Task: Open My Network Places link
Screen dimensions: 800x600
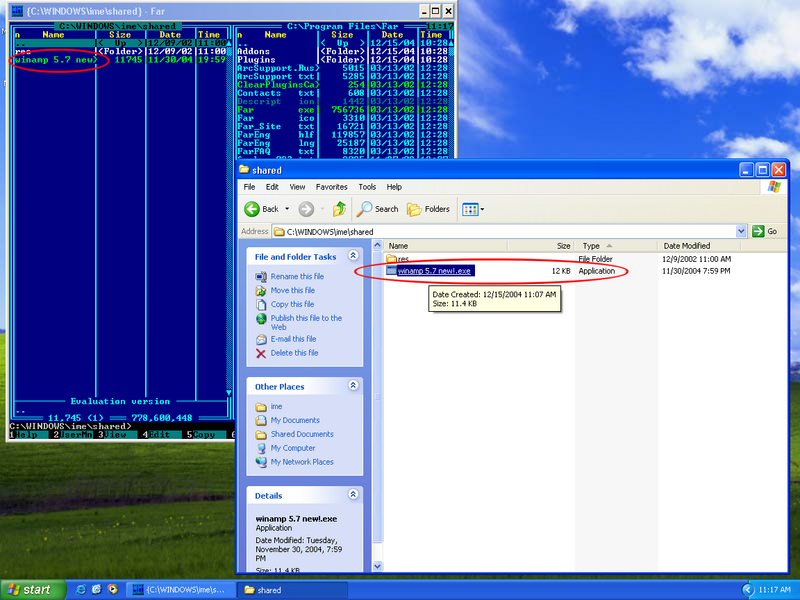Action: coord(302,462)
